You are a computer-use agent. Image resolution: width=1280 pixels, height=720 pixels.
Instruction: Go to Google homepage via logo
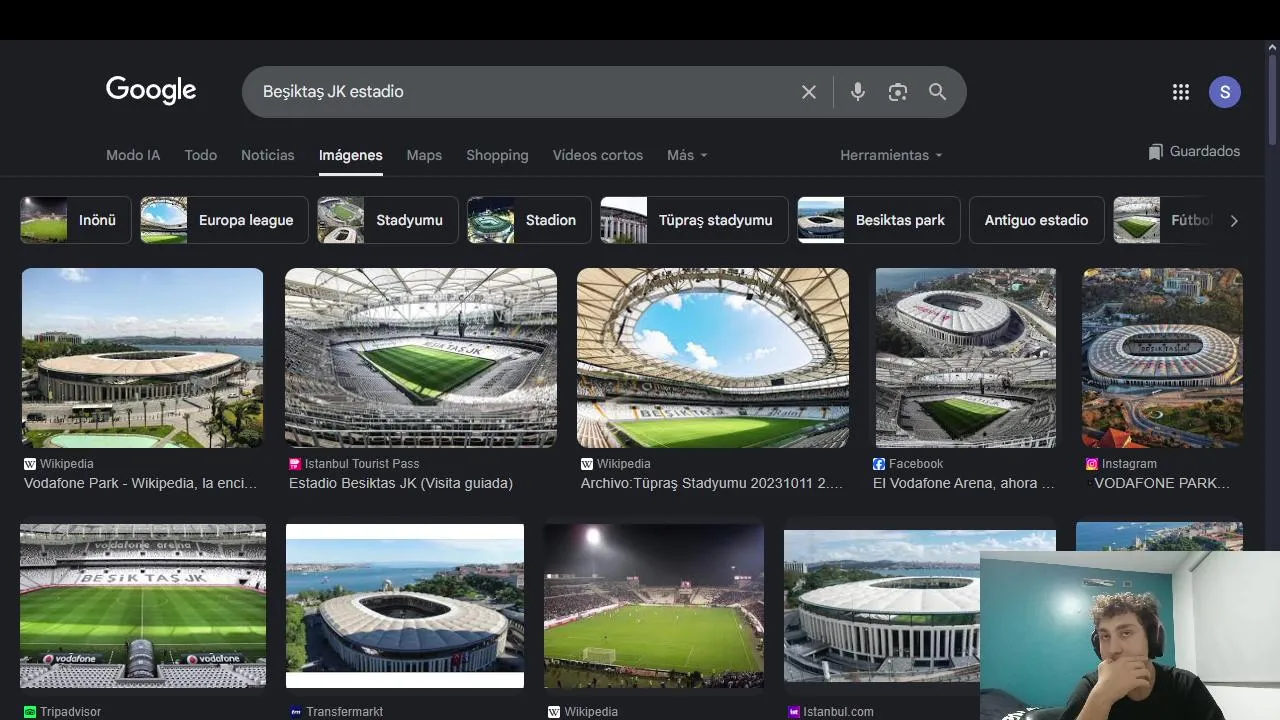[151, 90]
